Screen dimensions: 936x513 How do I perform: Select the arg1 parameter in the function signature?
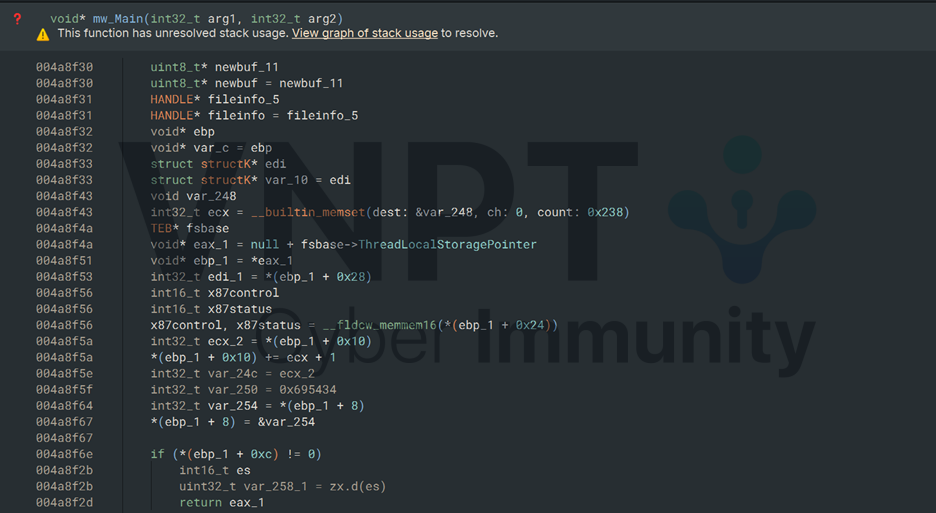pyautogui.click(x=223, y=18)
